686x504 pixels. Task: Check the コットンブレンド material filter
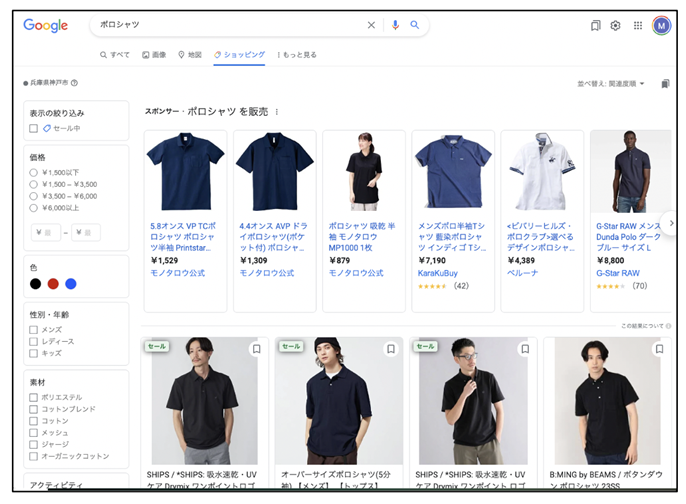point(33,409)
